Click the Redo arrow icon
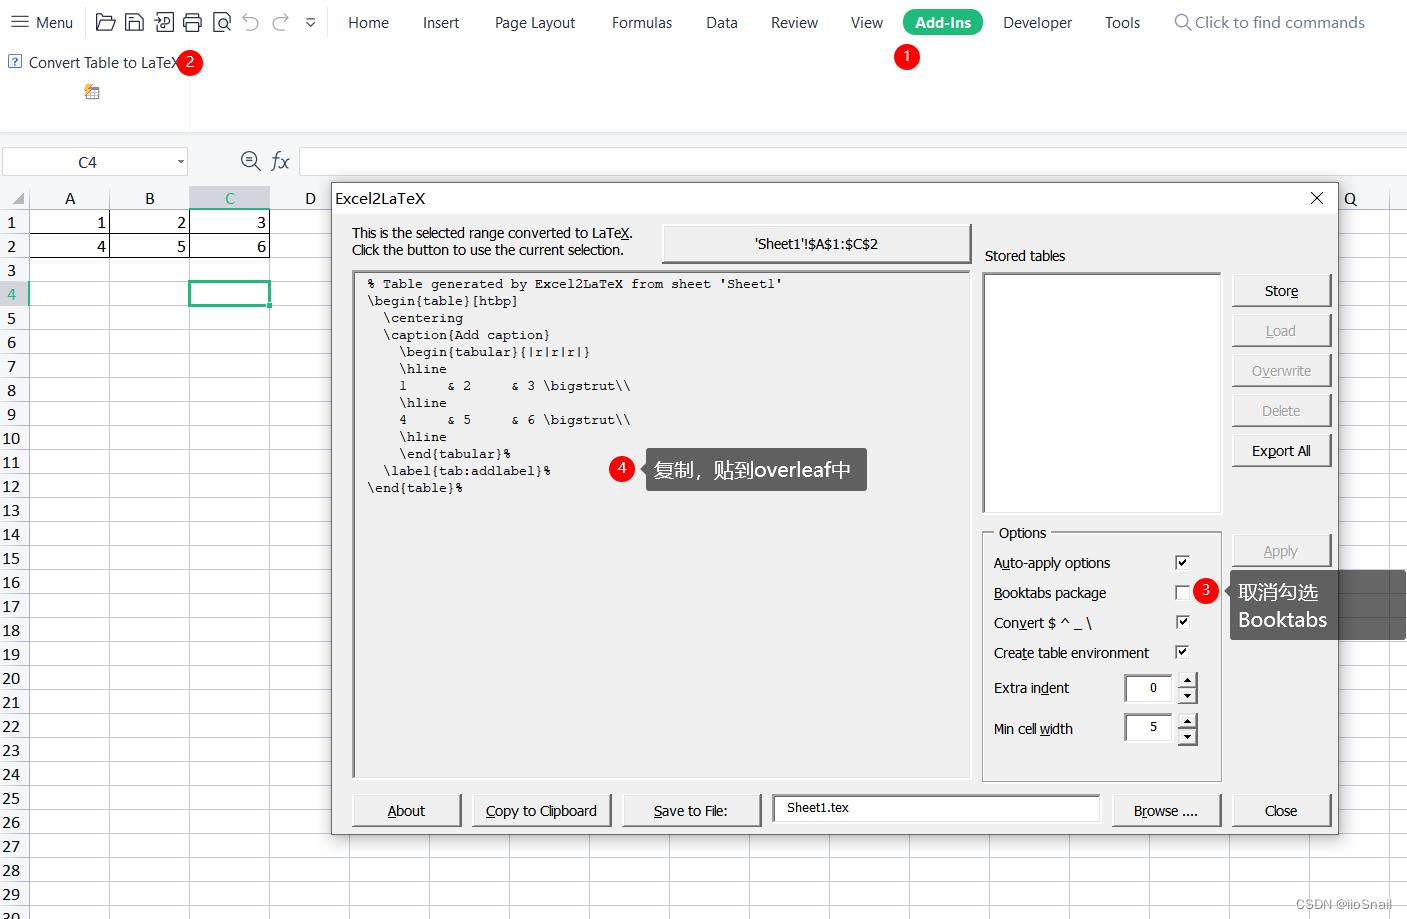This screenshot has width=1407, height=919. 281,22
